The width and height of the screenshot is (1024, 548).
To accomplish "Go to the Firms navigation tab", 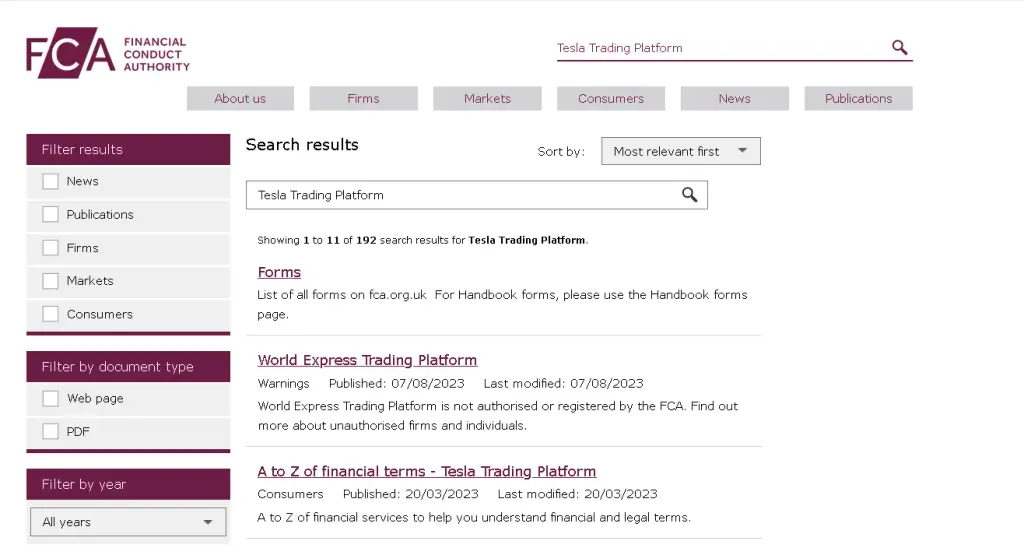I will point(364,99).
